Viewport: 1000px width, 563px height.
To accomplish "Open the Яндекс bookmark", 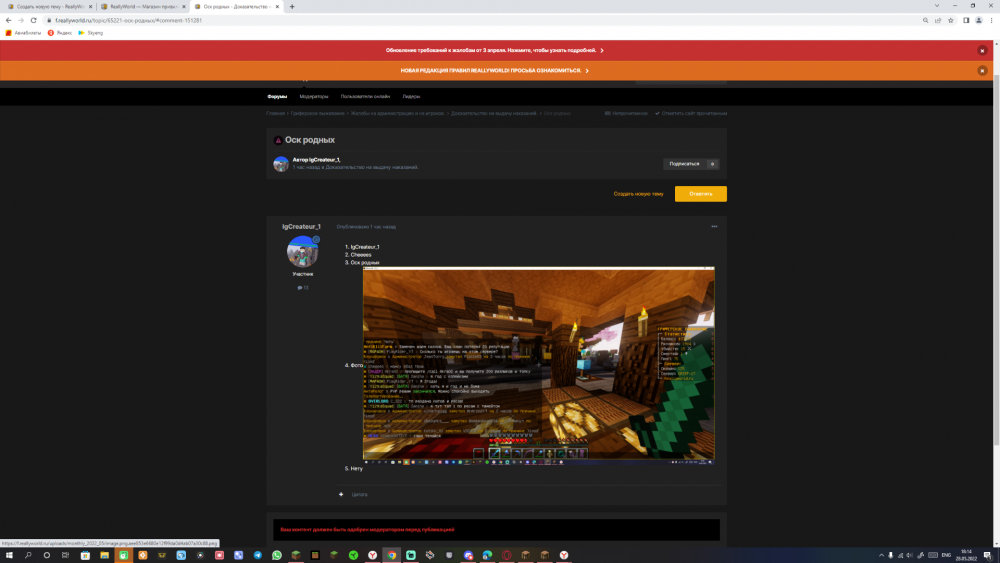I will tap(59, 33).
